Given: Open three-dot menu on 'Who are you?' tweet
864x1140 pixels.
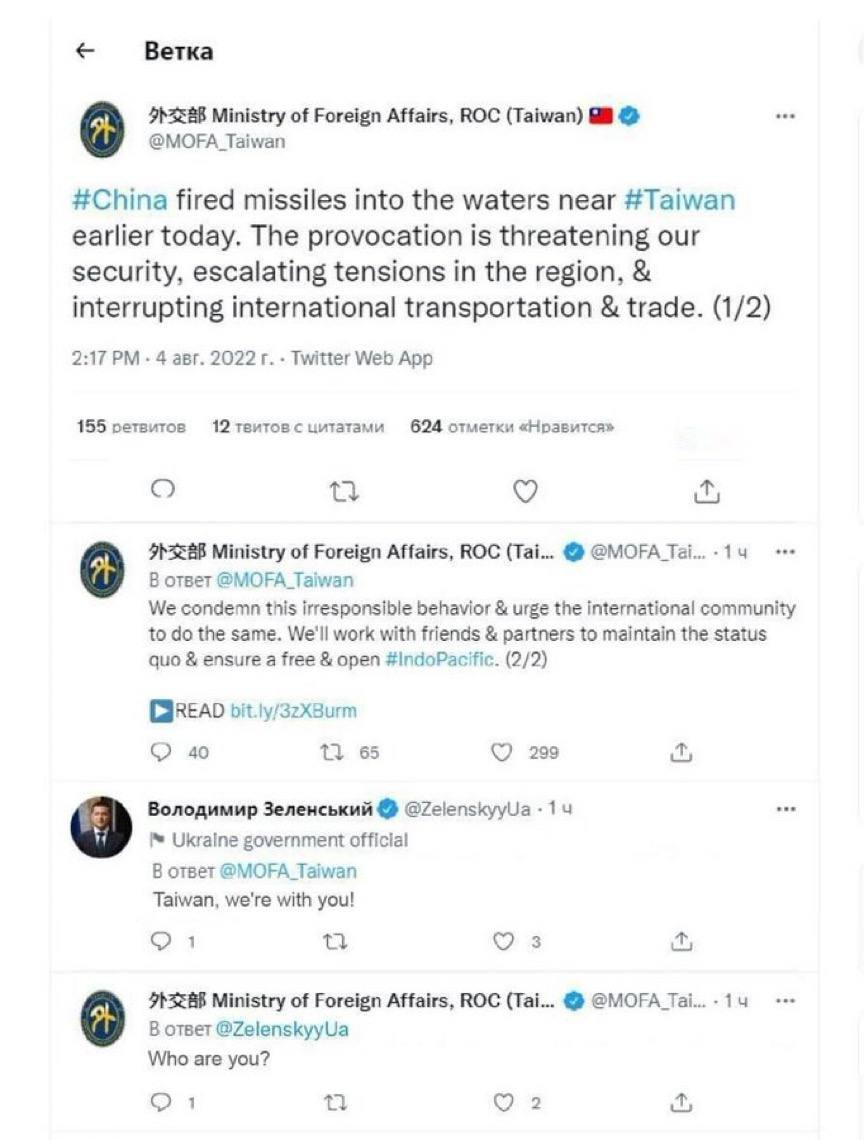Looking at the screenshot, I should (x=785, y=1001).
